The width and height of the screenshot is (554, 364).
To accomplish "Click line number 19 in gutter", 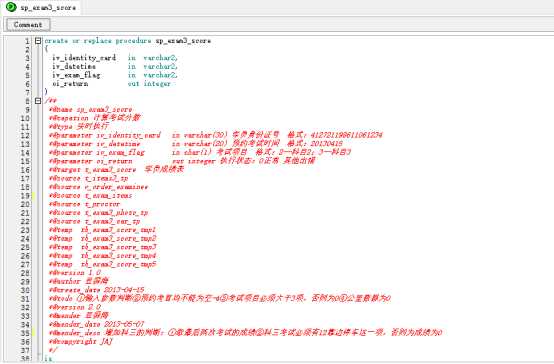I will pos(25,196).
